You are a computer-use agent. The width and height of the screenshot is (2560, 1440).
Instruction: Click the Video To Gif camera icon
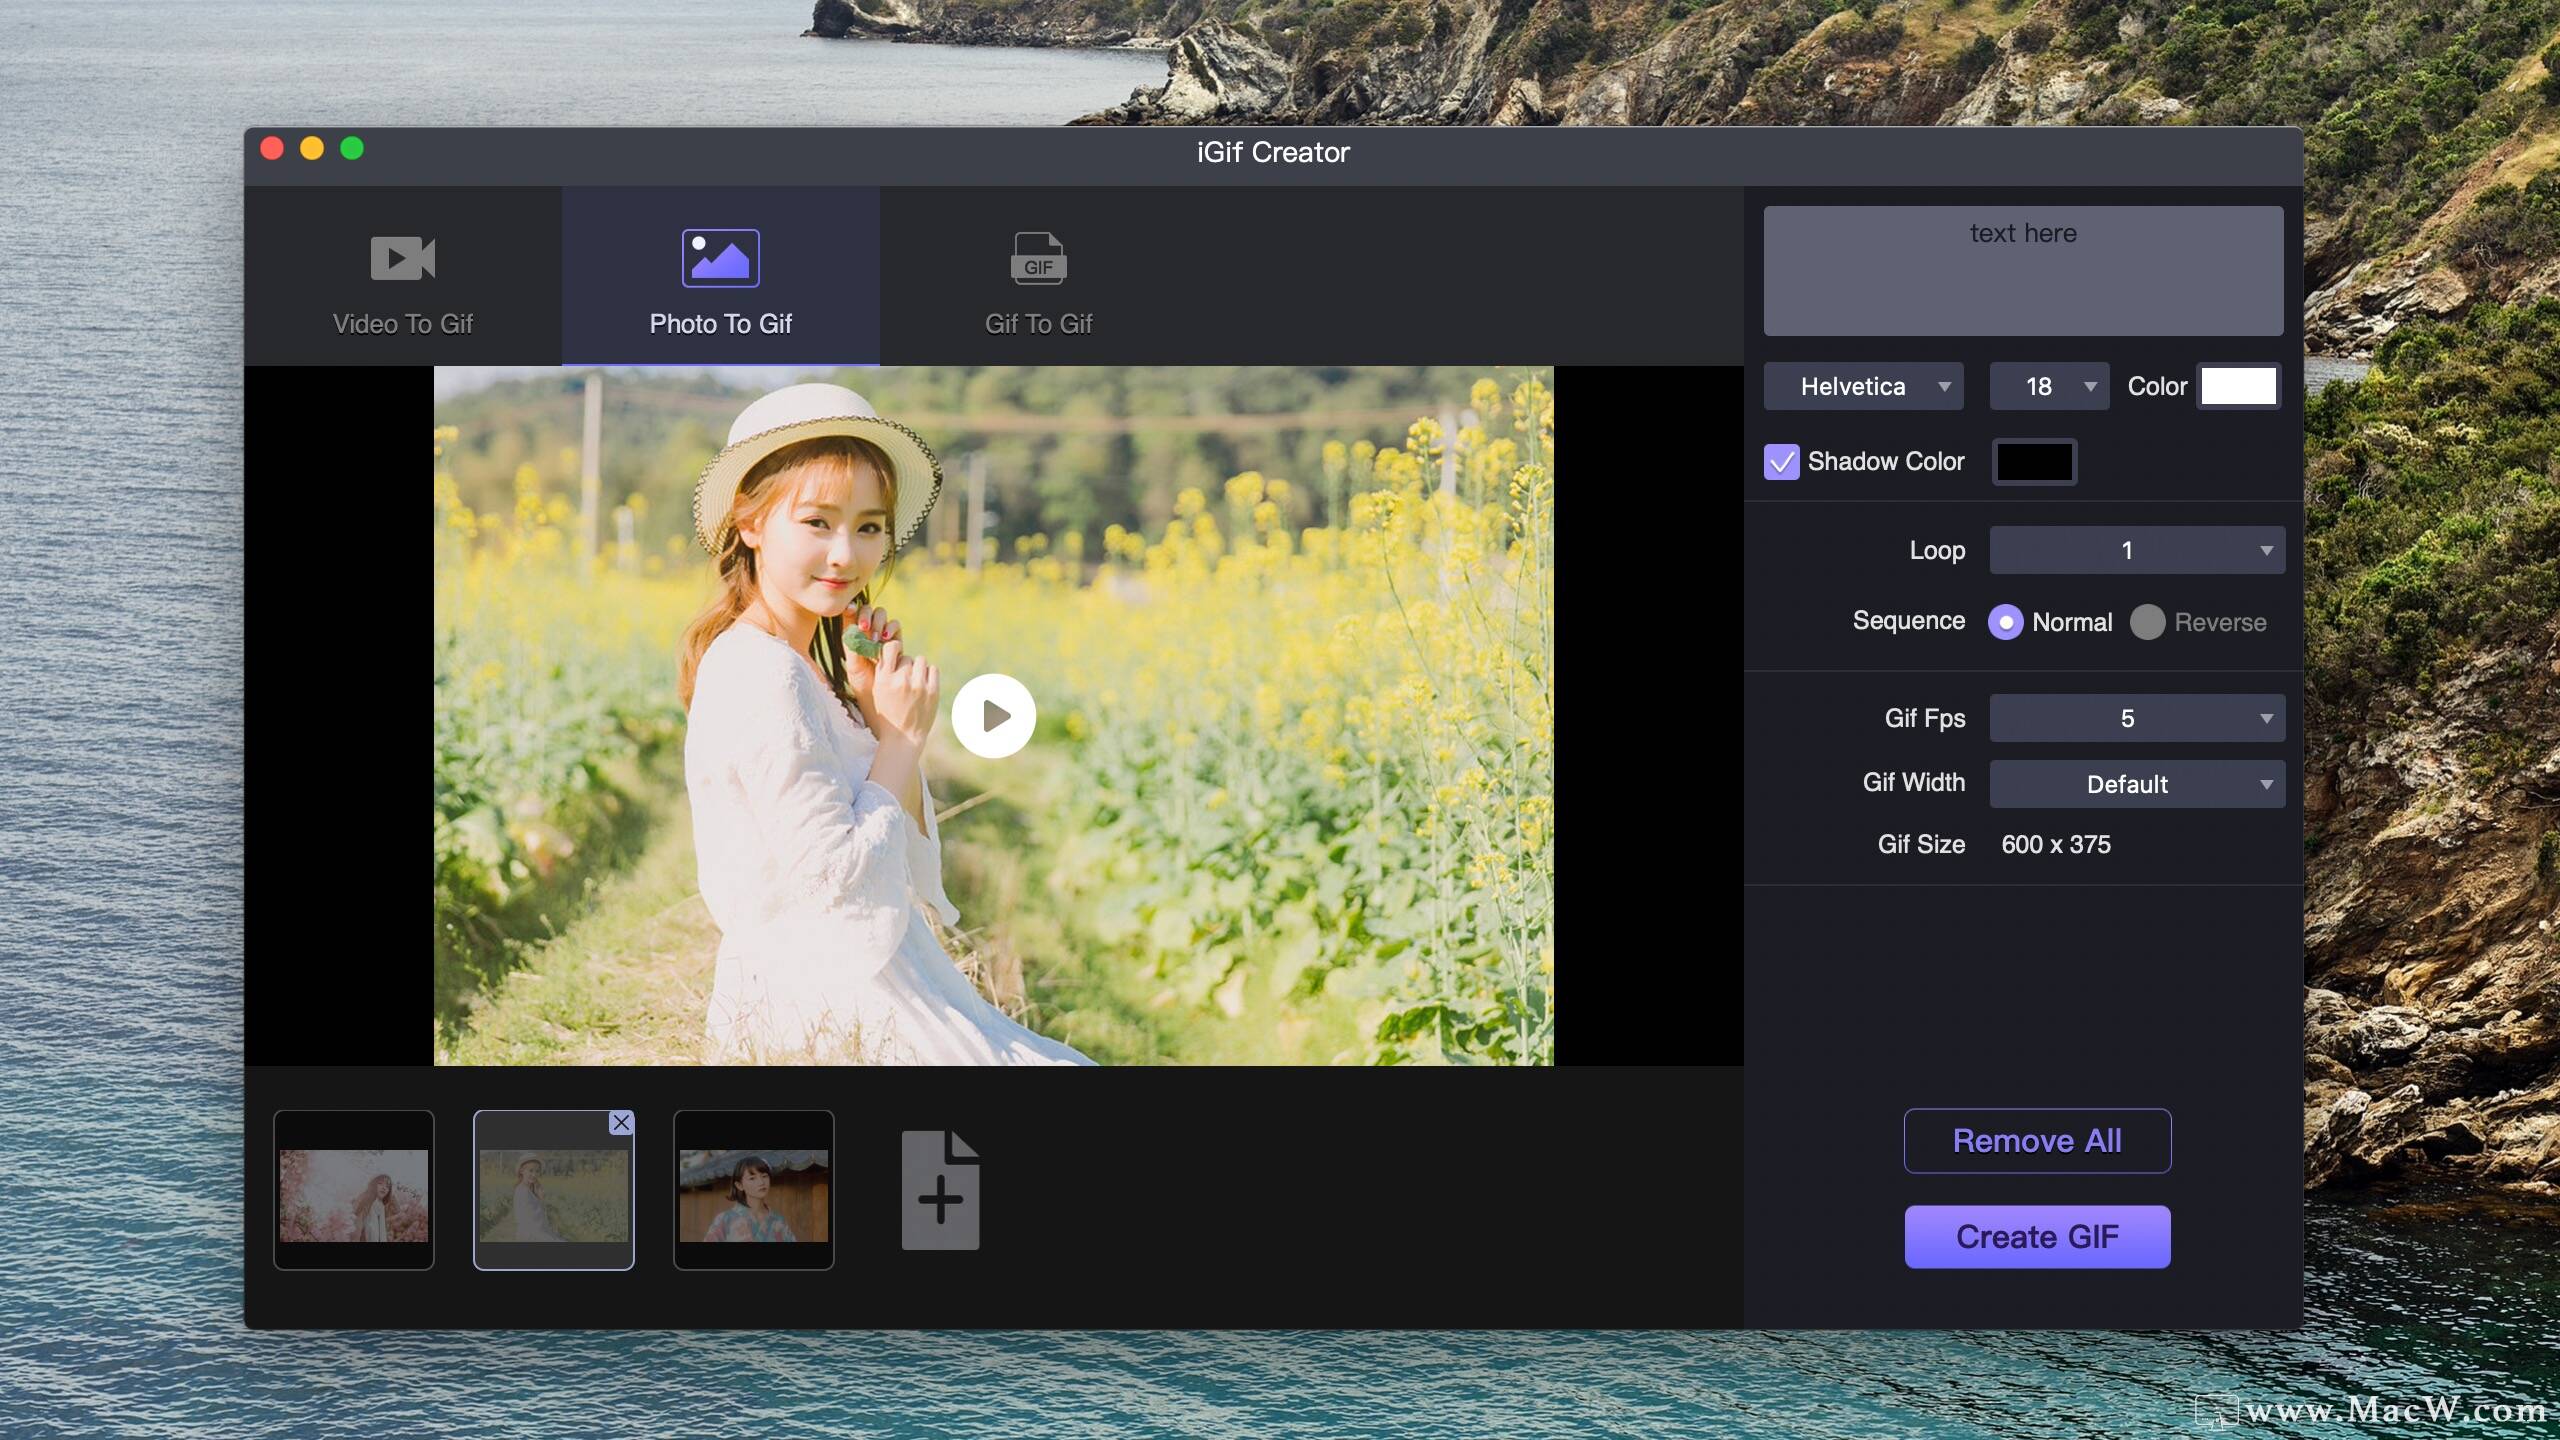click(403, 258)
